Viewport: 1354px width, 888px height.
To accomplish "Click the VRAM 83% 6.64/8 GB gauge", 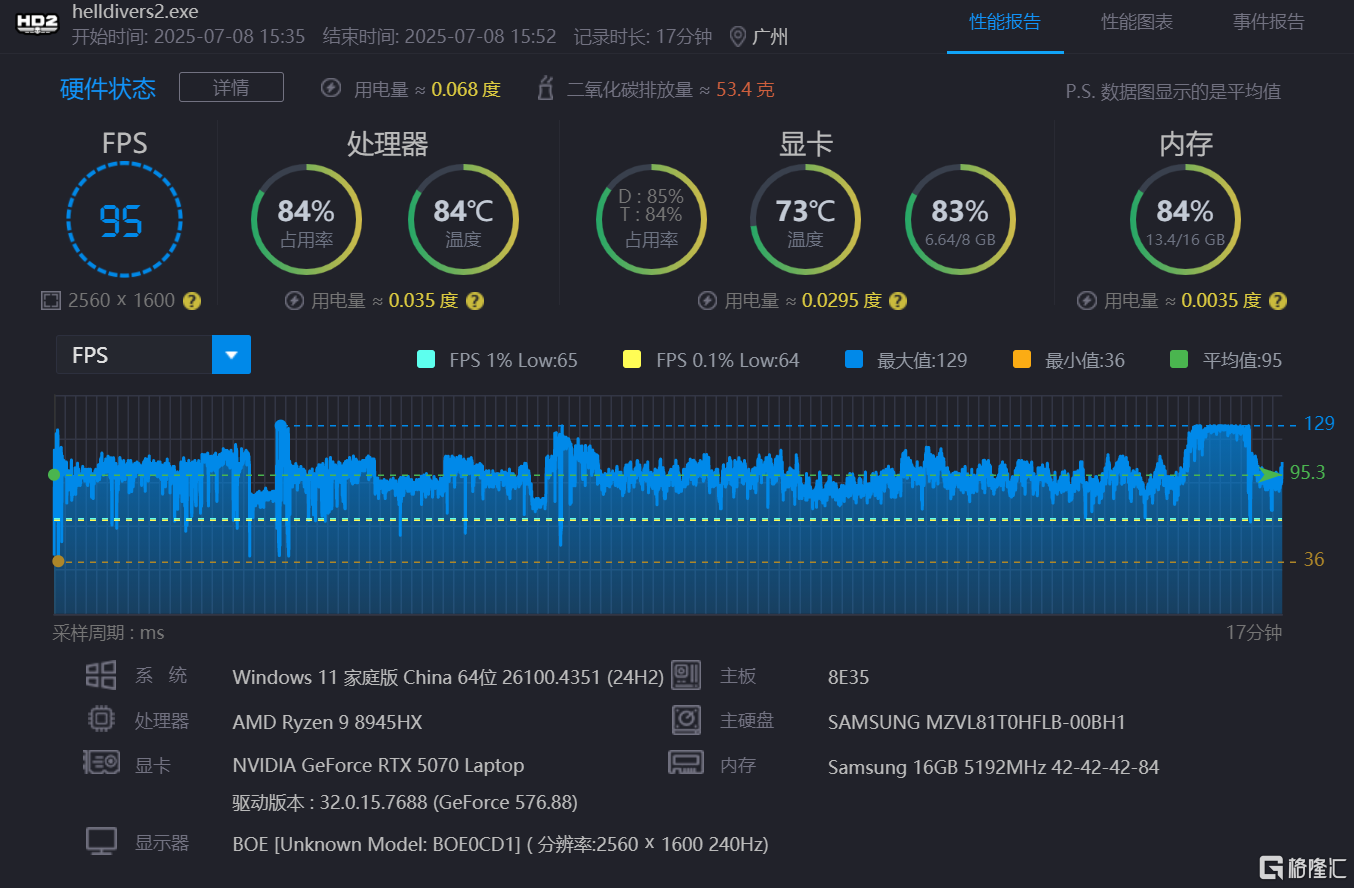I will [x=960, y=219].
